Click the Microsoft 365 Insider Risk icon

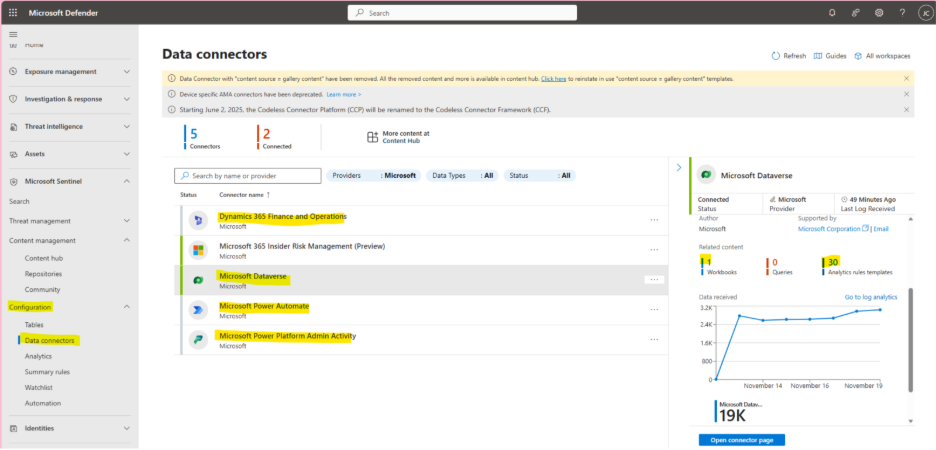coord(198,250)
